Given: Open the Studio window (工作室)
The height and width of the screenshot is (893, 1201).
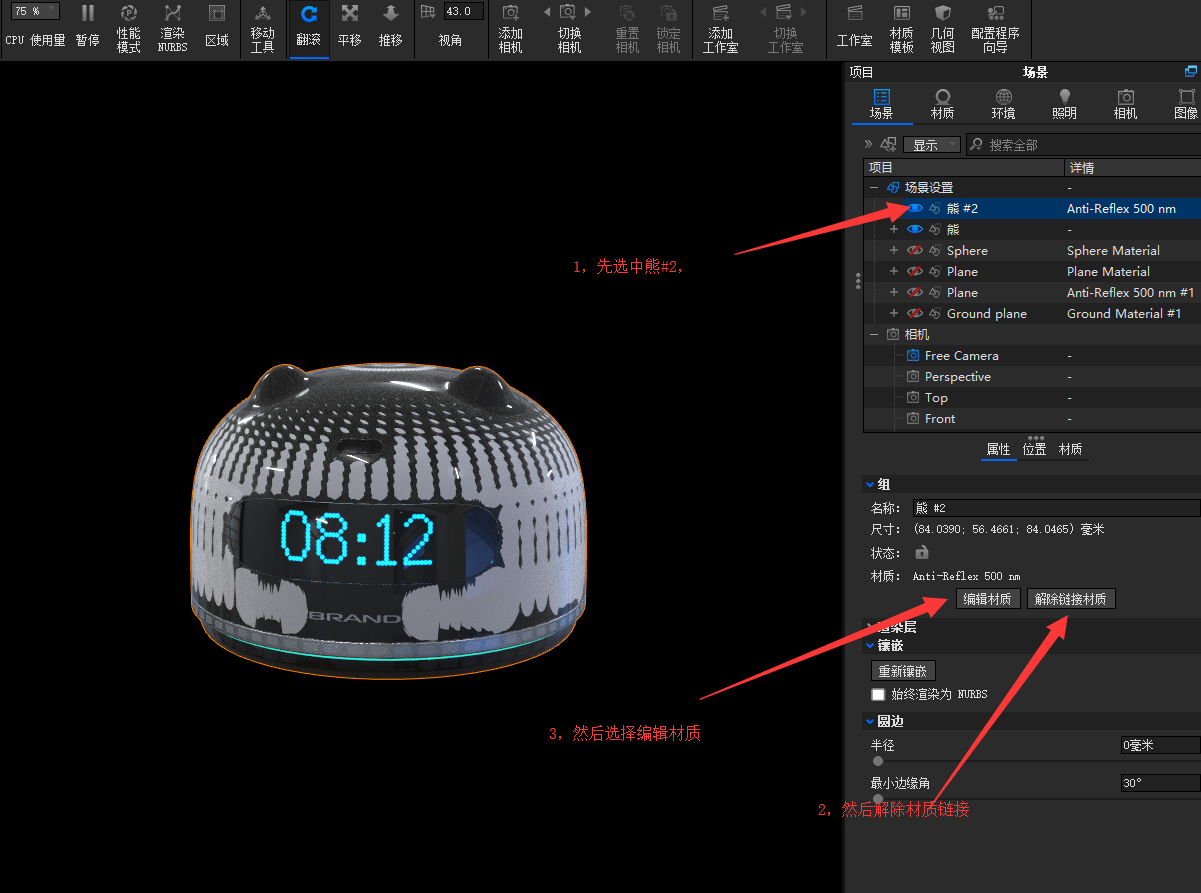Looking at the screenshot, I should 855,26.
